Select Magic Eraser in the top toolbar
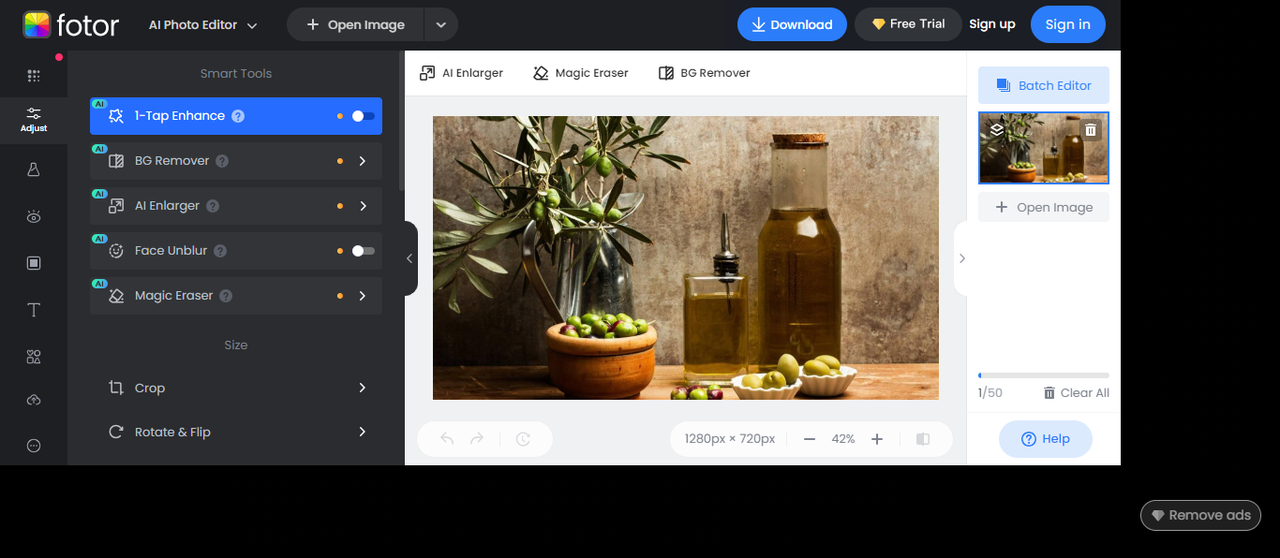The image size is (1280, 558). (x=580, y=73)
